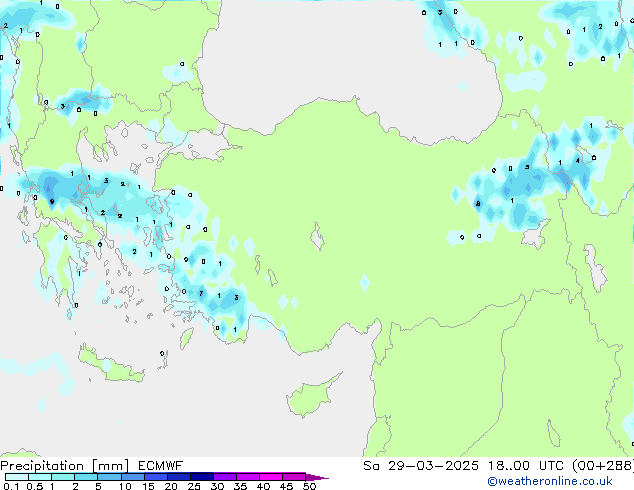Click the legend scale label '25'
The width and height of the screenshot is (634, 490).
(194, 486)
